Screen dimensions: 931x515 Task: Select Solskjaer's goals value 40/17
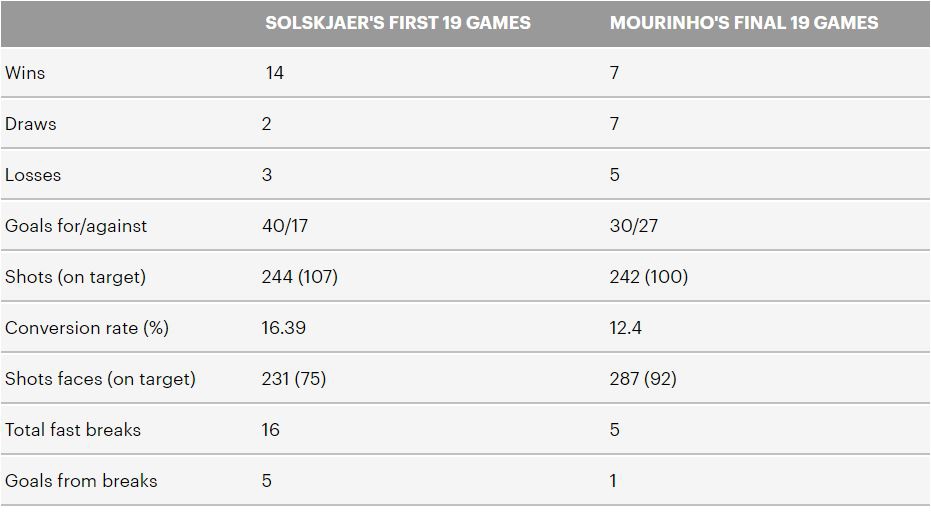click(x=285, y=226)
